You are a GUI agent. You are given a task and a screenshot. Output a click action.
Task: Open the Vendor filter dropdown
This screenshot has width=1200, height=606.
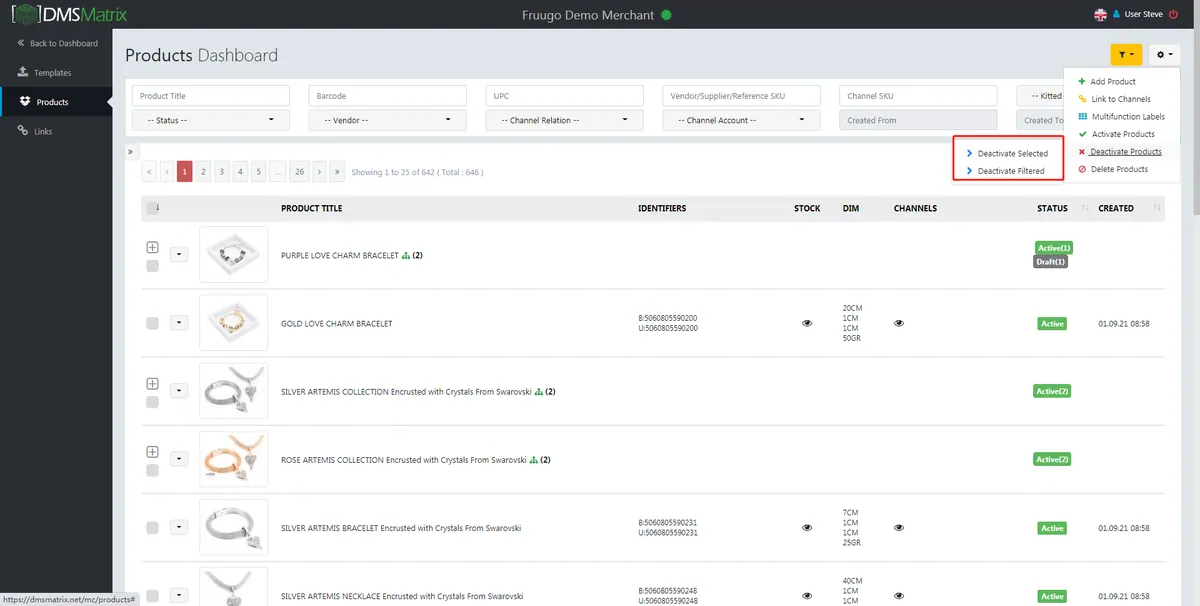388,120
